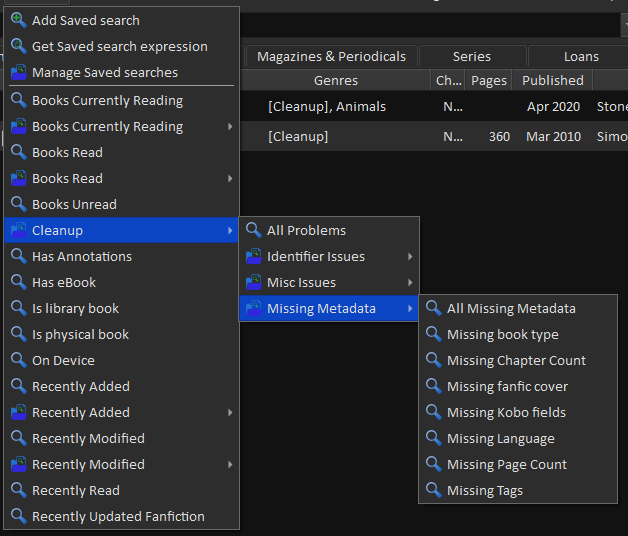The width and height of the screenshot is (628, 536).
Task: Click the magnifier icon beside All Problems
Action: pyautogui.click(x=253, y=230)
